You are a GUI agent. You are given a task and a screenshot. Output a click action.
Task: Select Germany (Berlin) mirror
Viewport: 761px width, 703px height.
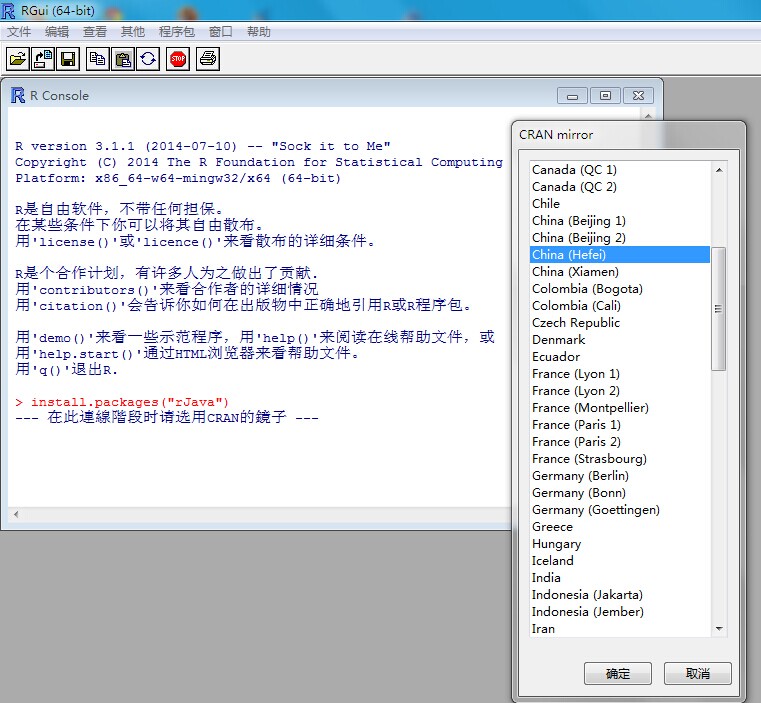[x=620, y=476]
